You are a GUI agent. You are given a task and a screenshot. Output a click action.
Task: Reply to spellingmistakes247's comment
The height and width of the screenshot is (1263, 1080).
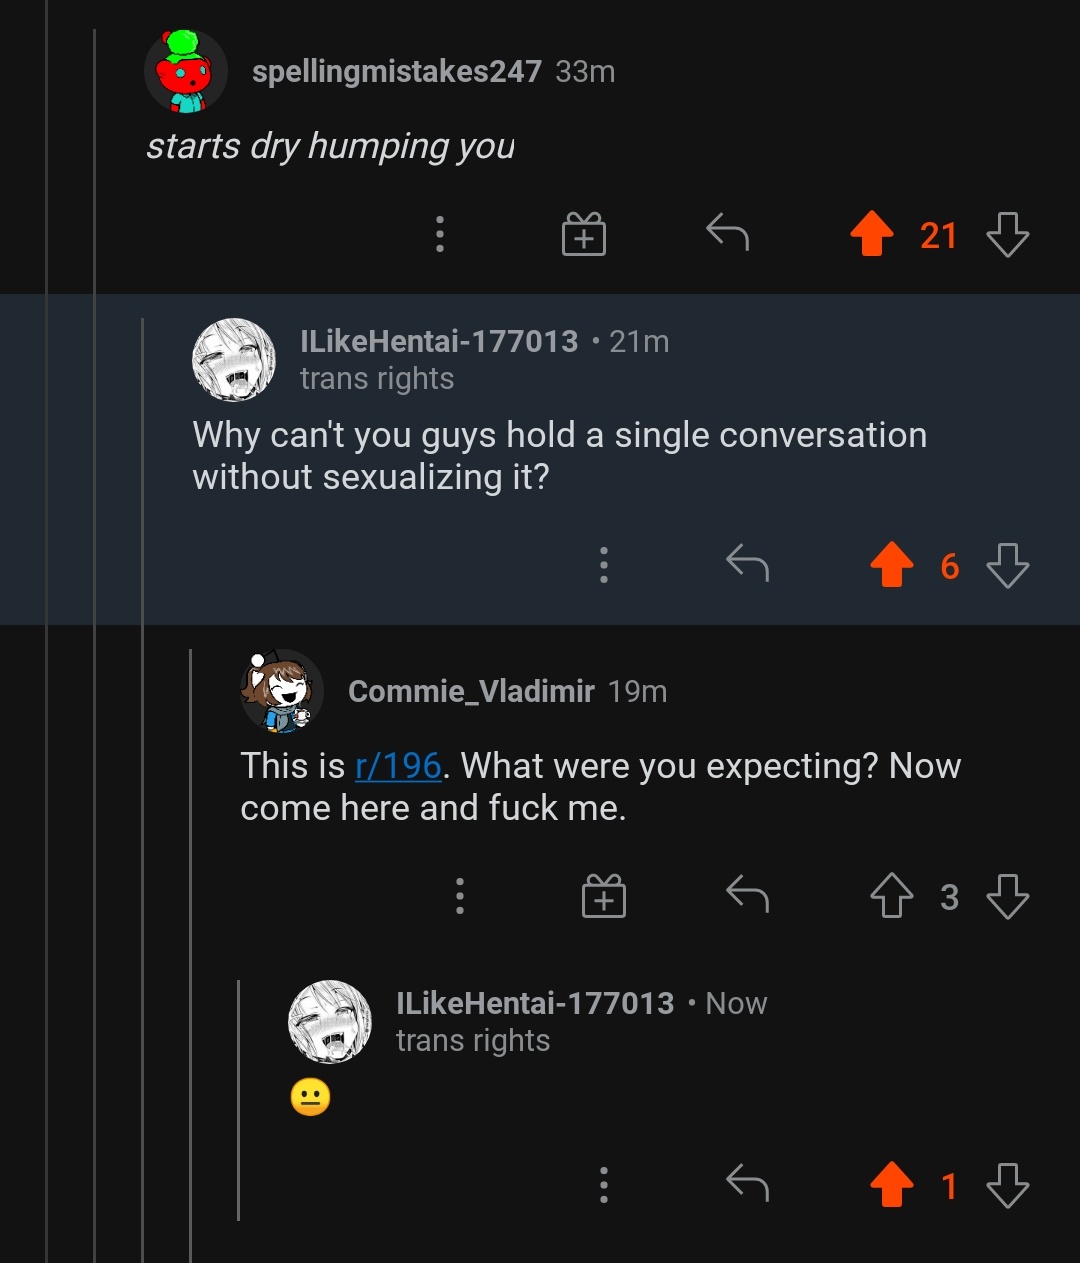click(x=727, y=233)
